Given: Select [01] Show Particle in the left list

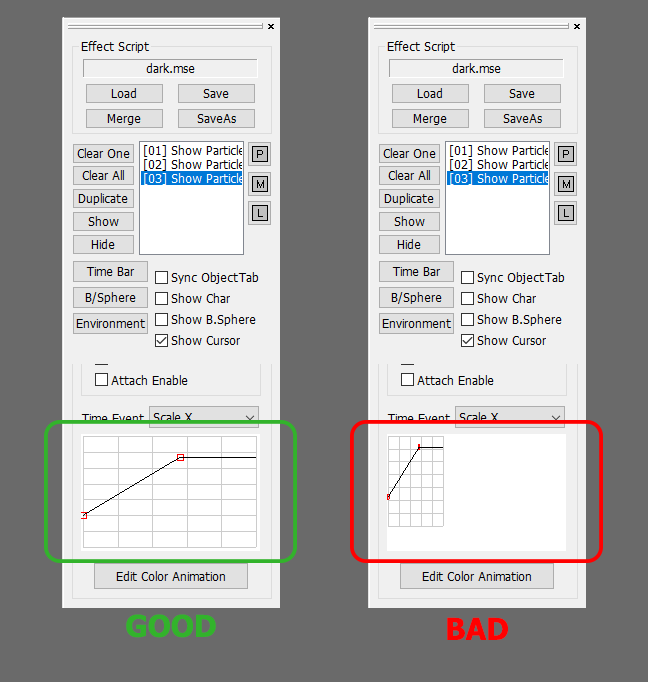Looking at the screenshot, I should 192,150.
